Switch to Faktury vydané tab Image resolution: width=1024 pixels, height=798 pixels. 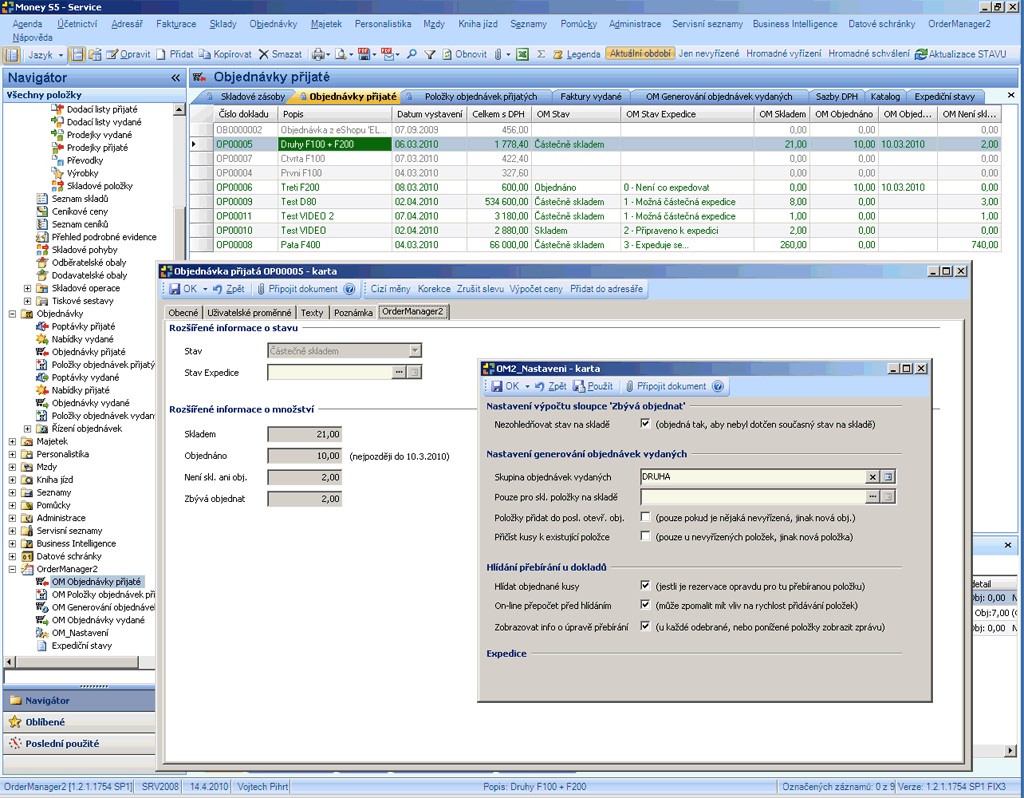tap(590, 96)
